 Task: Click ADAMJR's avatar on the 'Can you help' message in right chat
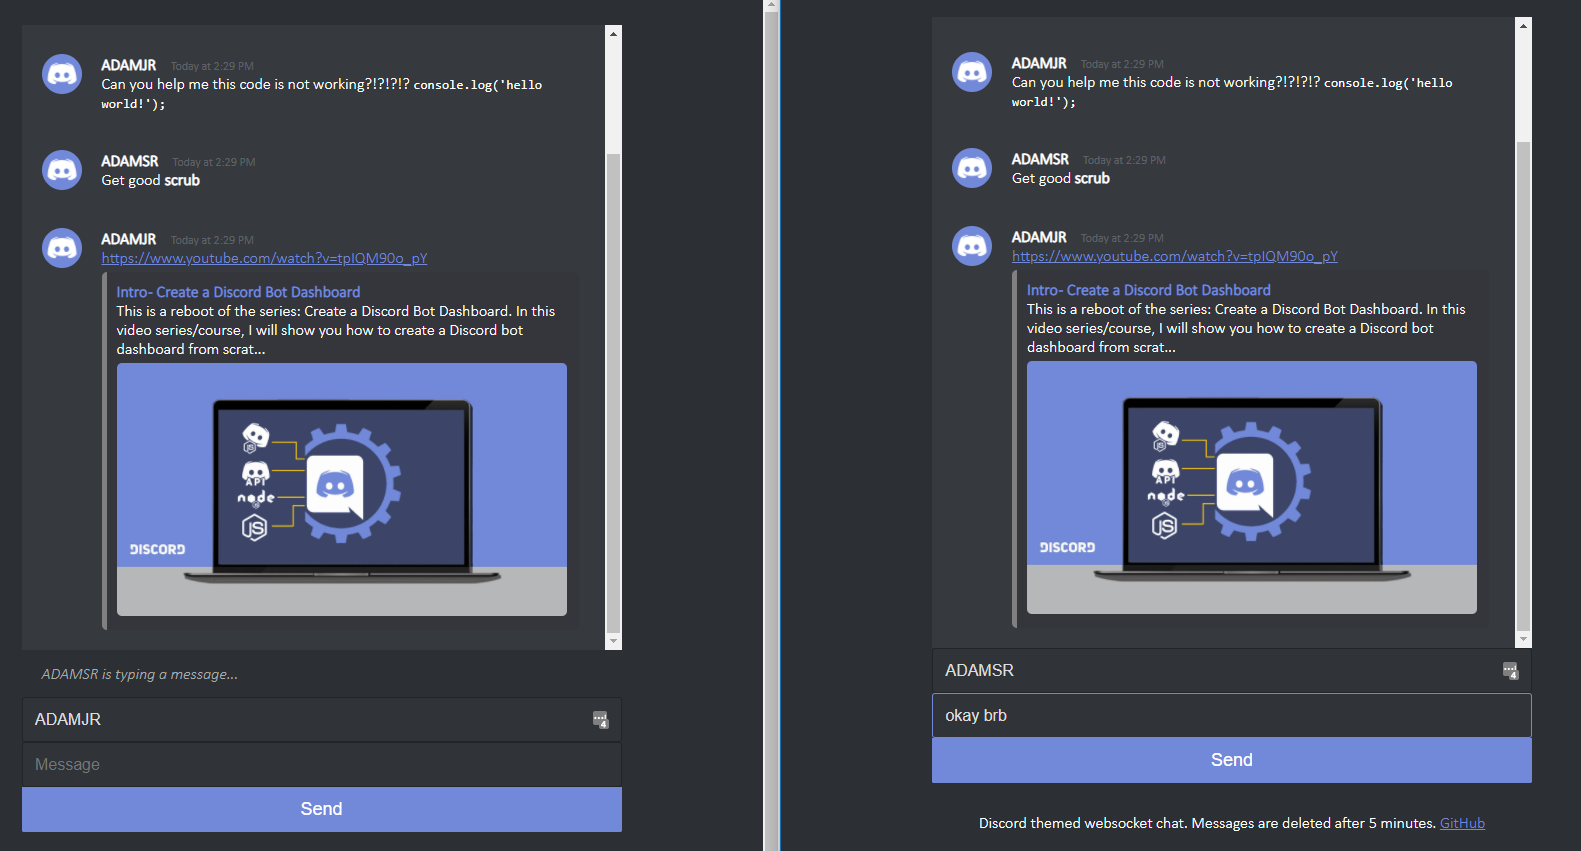[x=972, y=72]
